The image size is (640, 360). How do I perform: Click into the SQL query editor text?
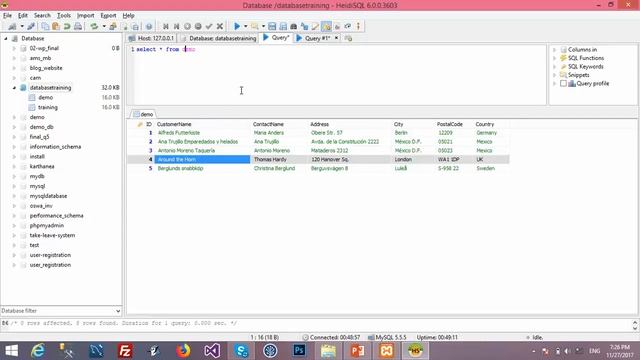click(x=339, y=75)
